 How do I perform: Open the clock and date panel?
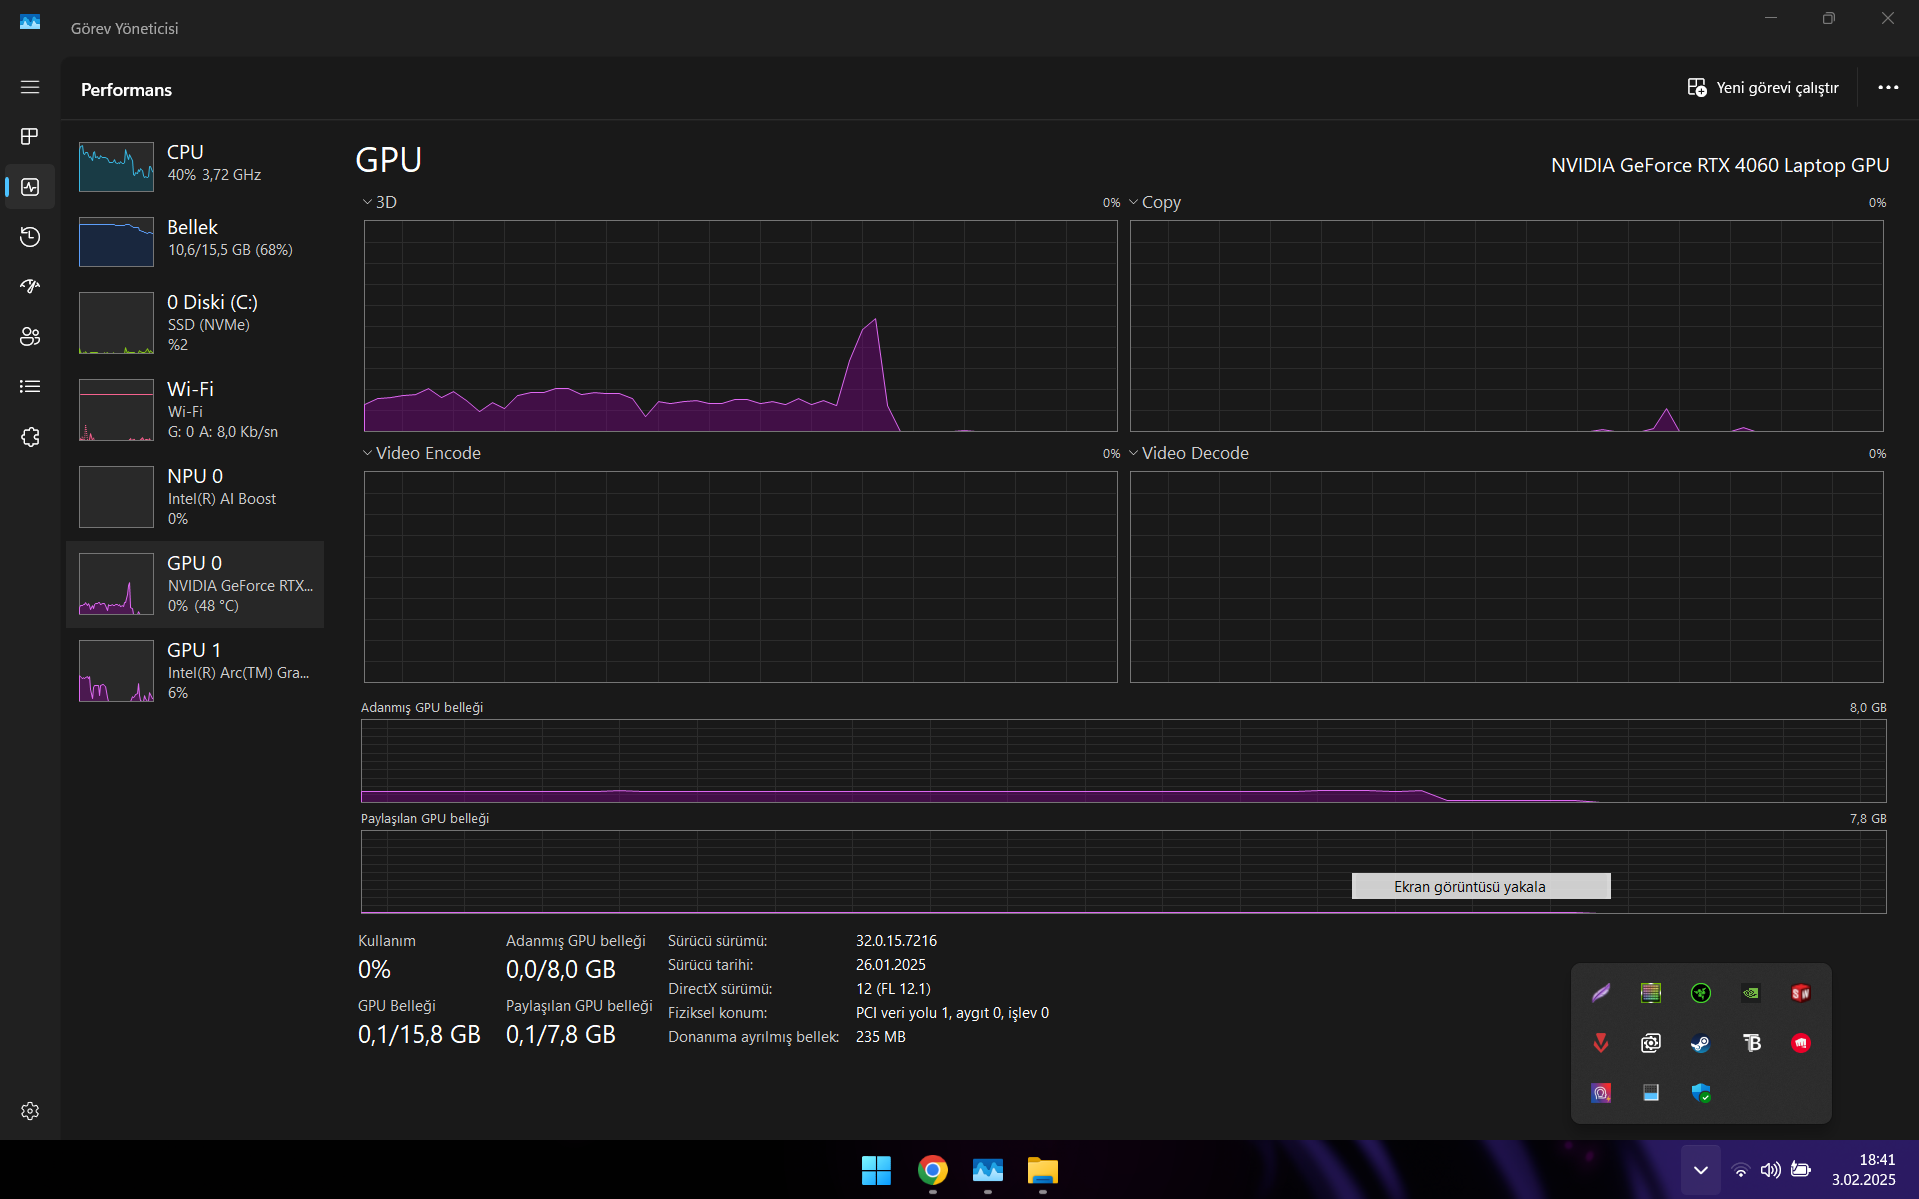(1863, 1170)
